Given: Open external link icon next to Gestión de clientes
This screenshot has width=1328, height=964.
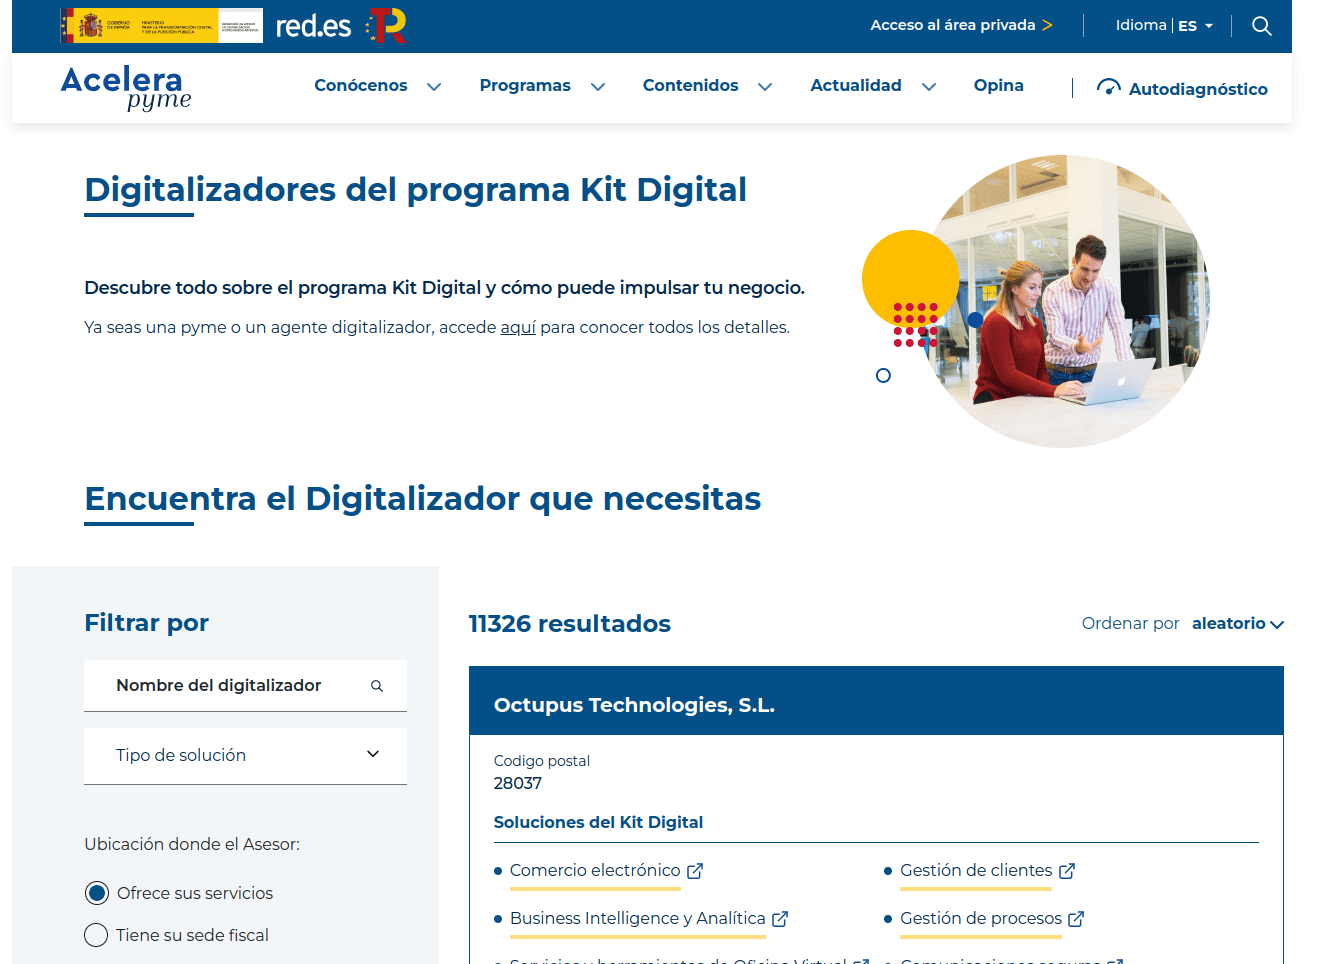Looking at the screenshot, I should tap(1067, 871).
